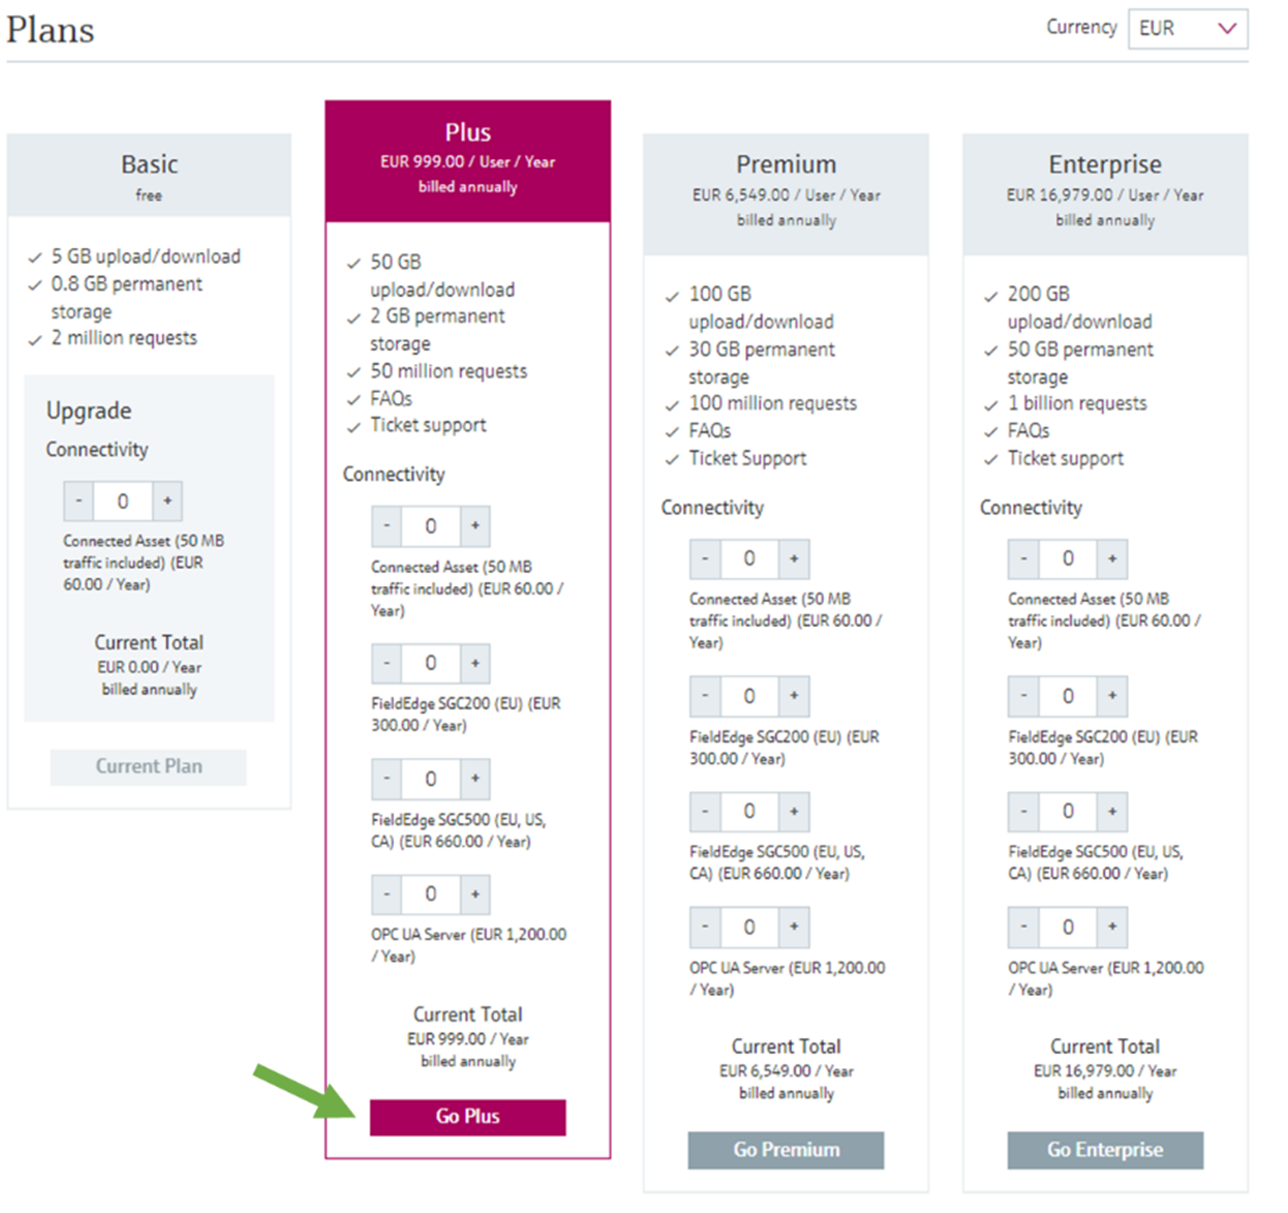Click the FieldEdge SGC200 quantity field in Plus plan

[x=431, y=663]
